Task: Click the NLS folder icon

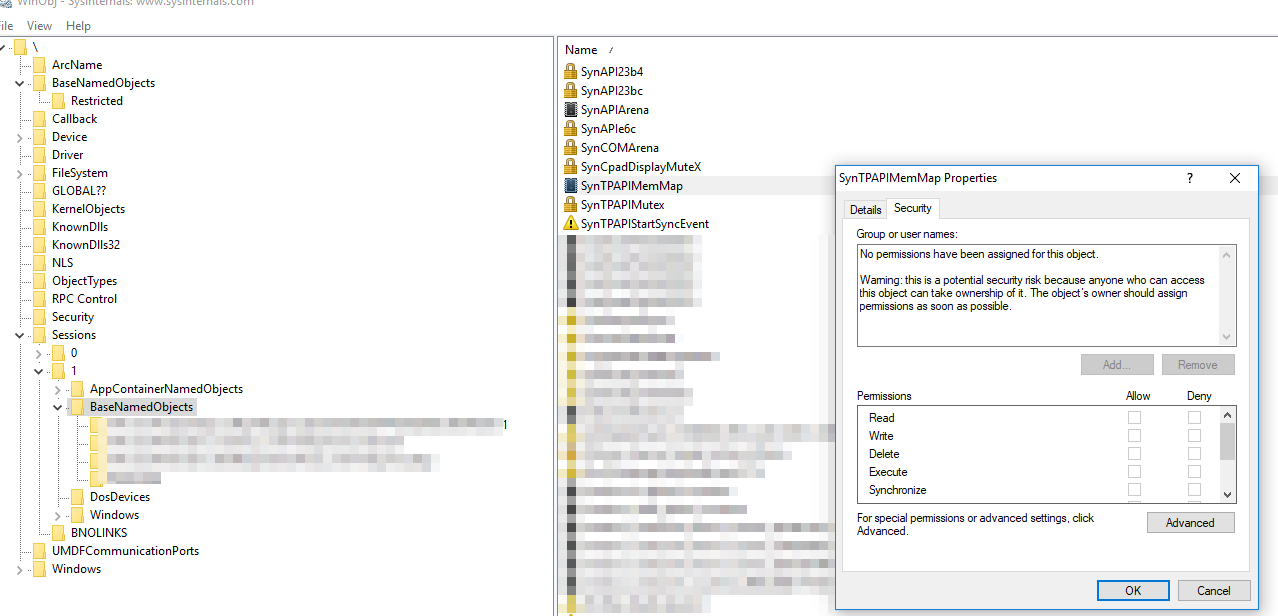Action: tap(39, 263)
